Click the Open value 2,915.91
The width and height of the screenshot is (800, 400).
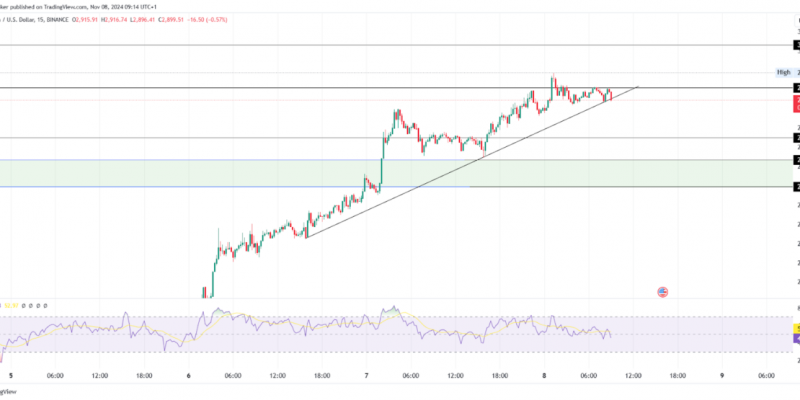point(87,19)
